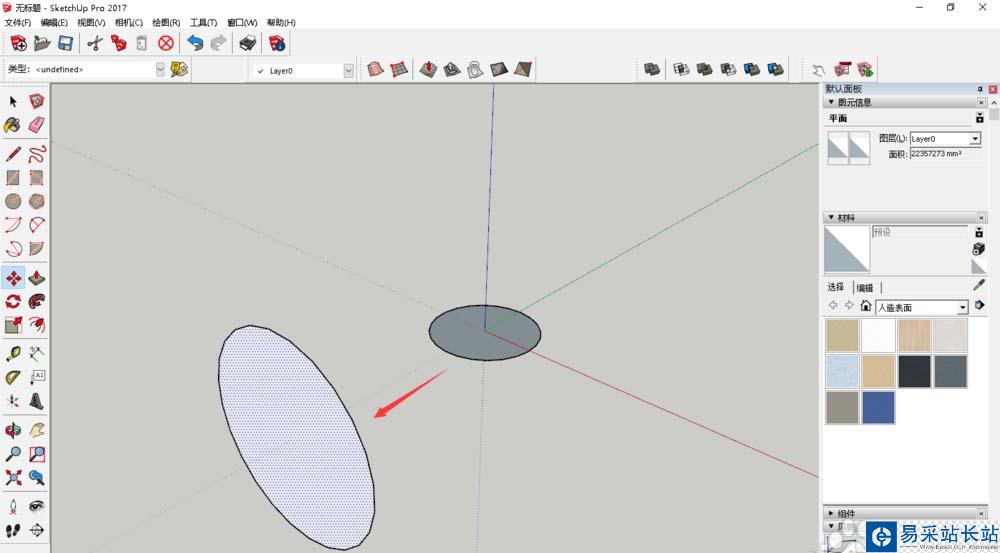The image size is (1000, 553).
Task: Select the Walk footprints tool
Action: (13, 530)
